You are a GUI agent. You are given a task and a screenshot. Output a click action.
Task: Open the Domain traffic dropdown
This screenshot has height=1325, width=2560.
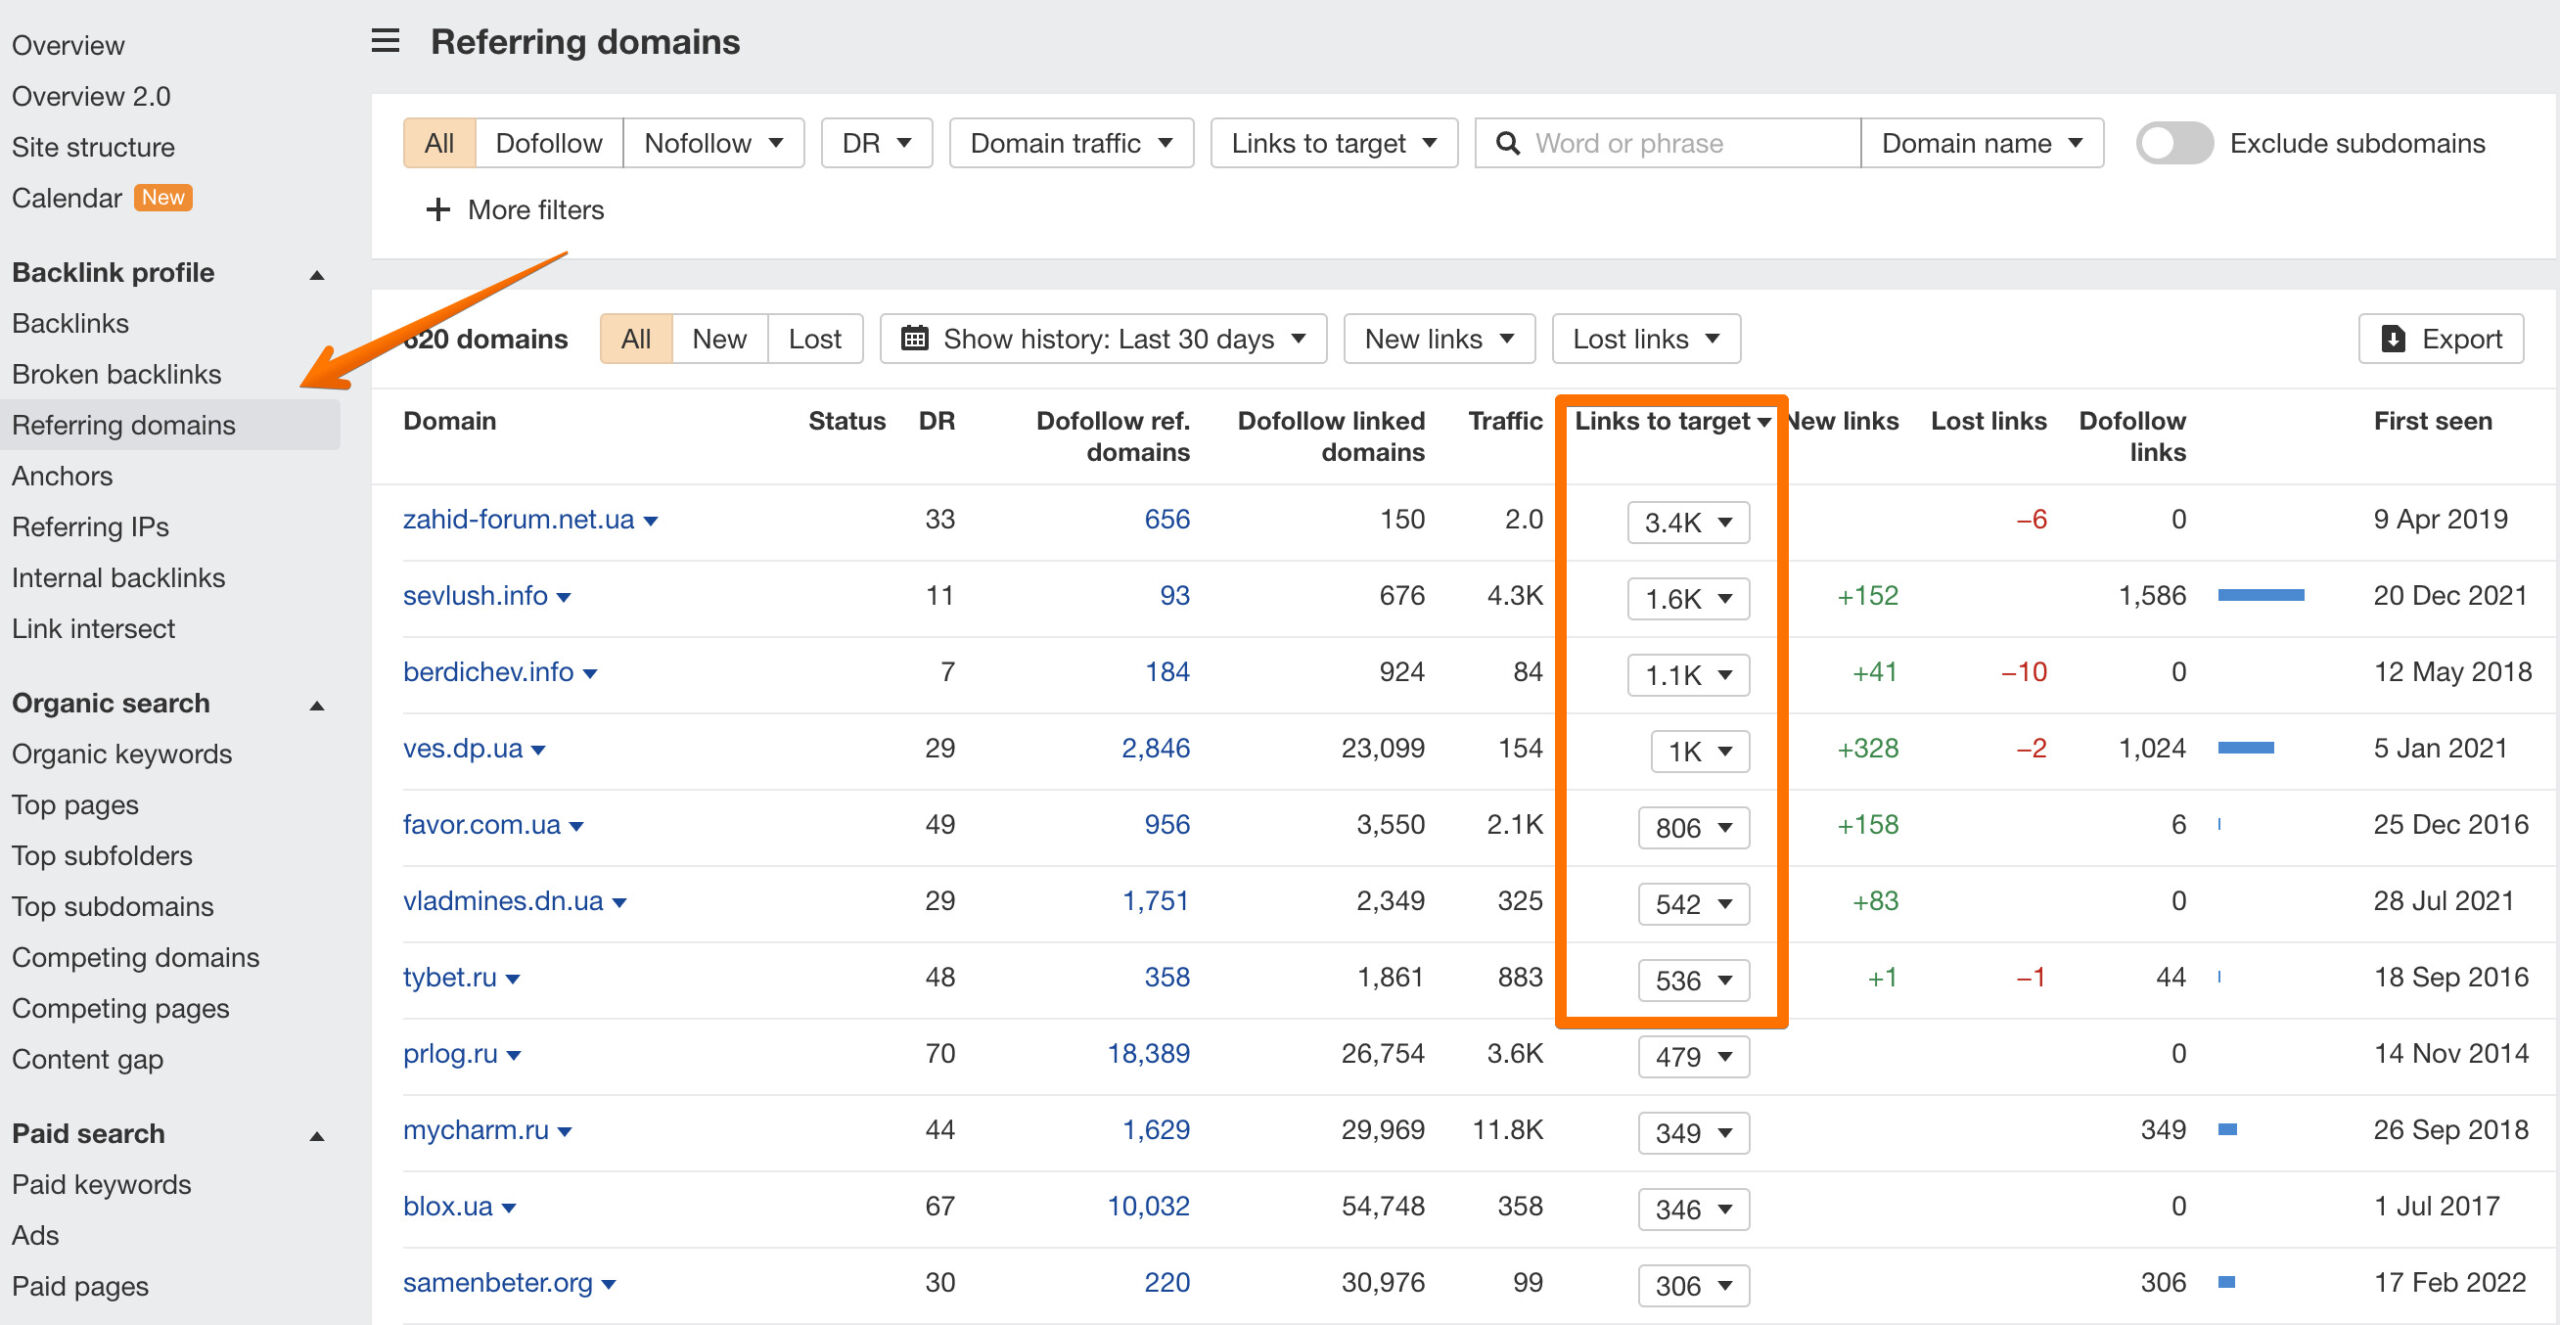point(1070,144)
